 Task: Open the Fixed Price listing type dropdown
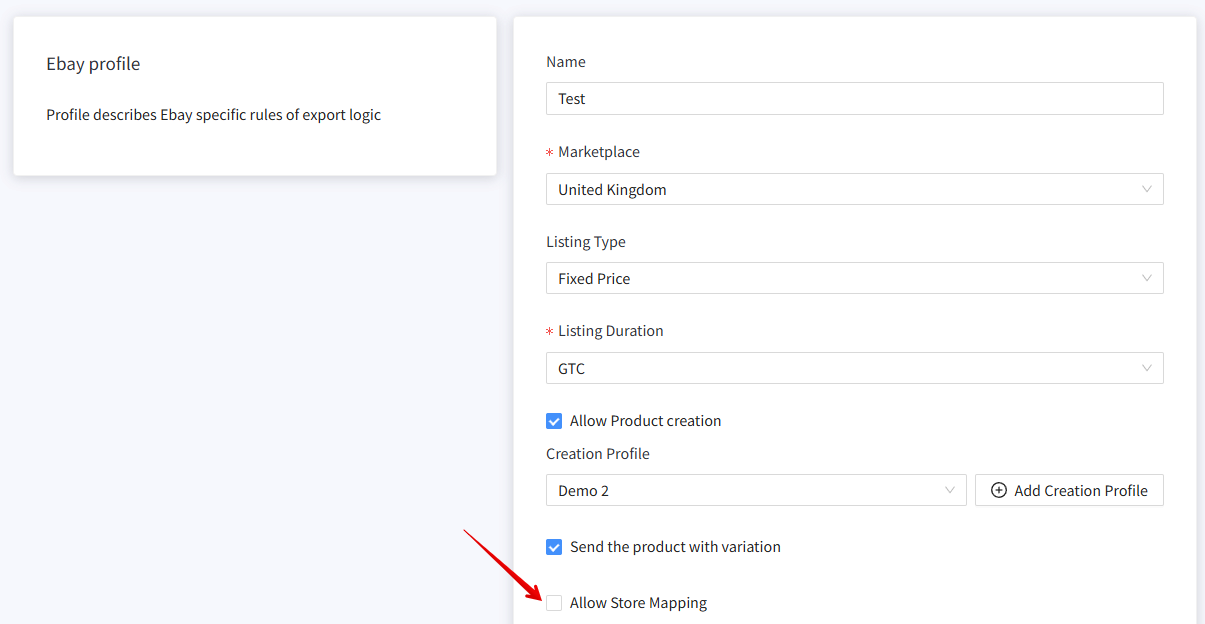(x=855, y=278)
